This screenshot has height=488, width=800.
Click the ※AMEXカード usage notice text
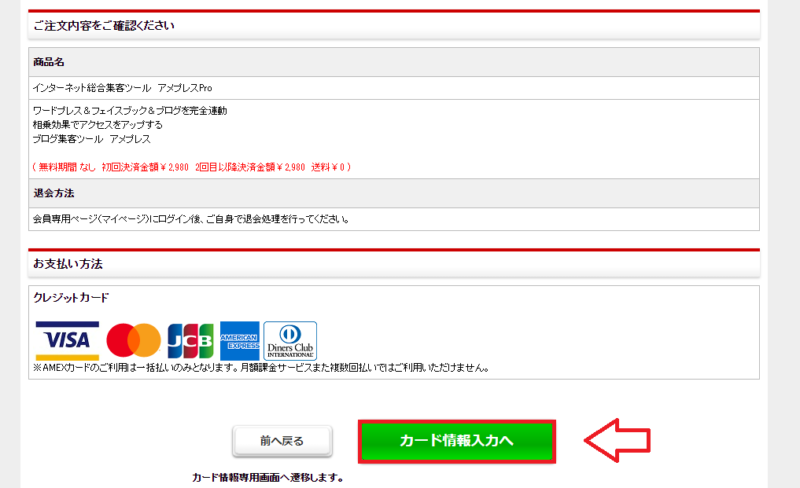261,368
